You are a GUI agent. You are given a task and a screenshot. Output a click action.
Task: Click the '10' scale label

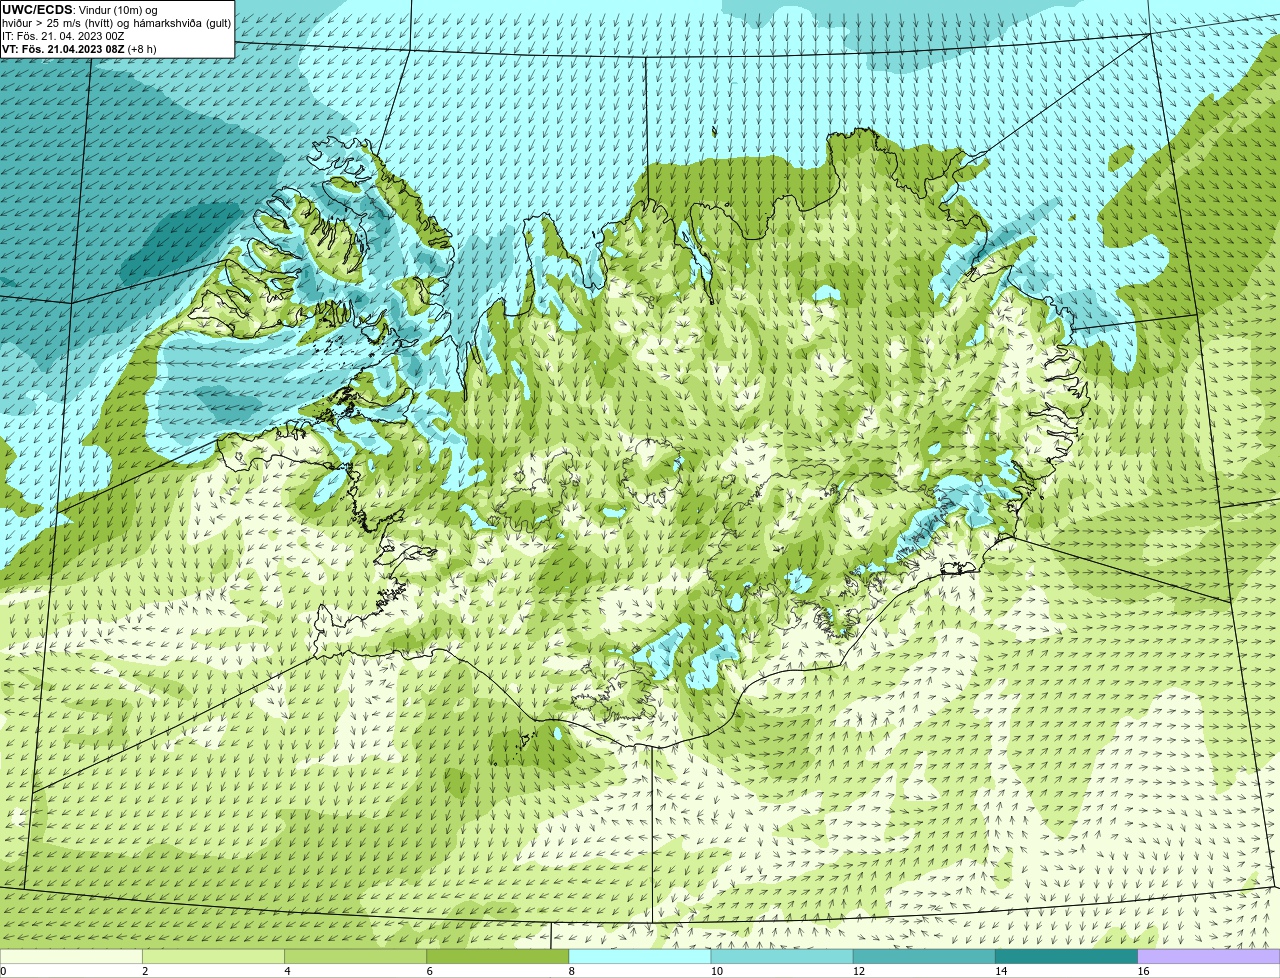click(717, 971)
